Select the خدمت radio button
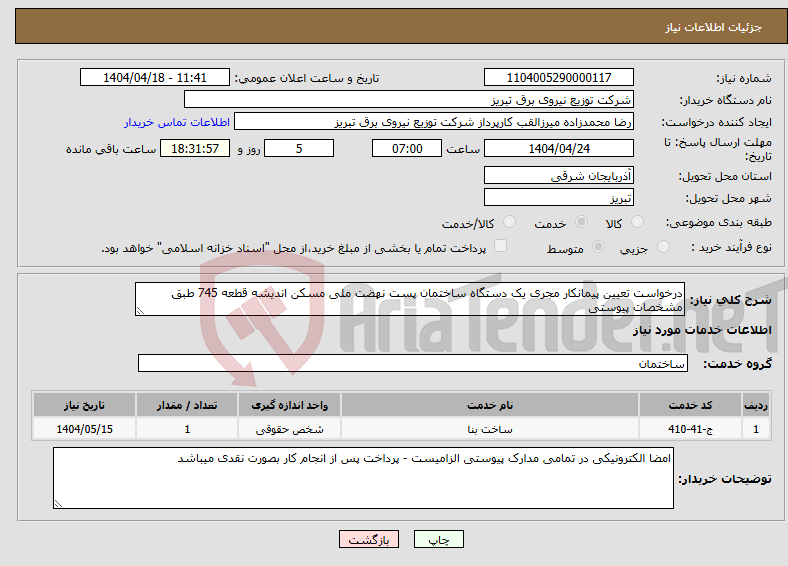The width and height of the screenshot is (788, 566). (581, 222)
